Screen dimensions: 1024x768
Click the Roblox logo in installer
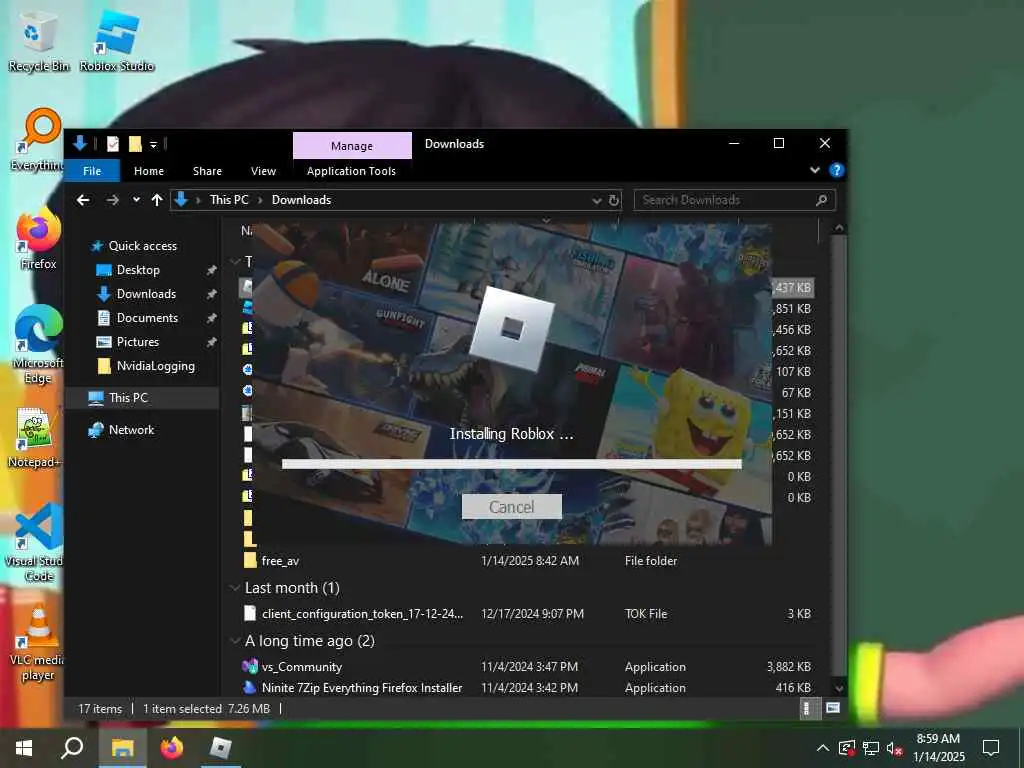511,328
